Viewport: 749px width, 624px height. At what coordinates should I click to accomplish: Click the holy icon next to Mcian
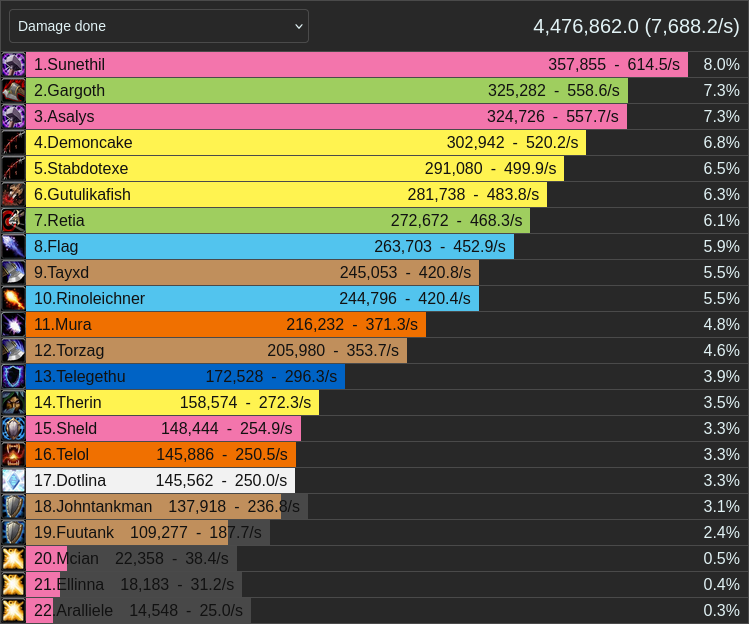click(x=13, y=559)
